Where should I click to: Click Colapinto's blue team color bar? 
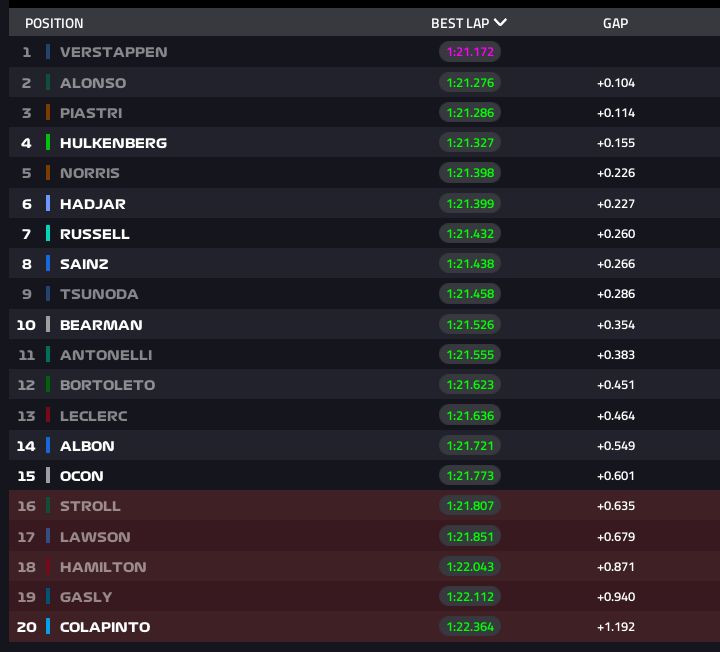pyautogui.click(x=48, y=627)
